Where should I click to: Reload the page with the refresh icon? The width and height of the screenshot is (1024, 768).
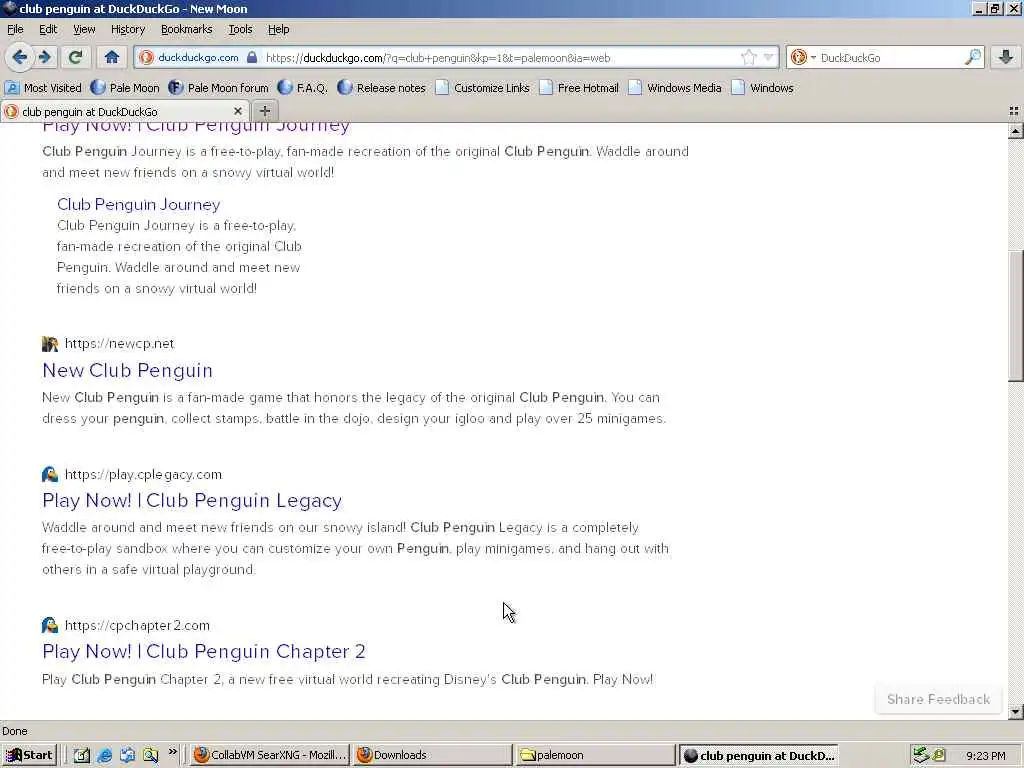pos(75,57)
